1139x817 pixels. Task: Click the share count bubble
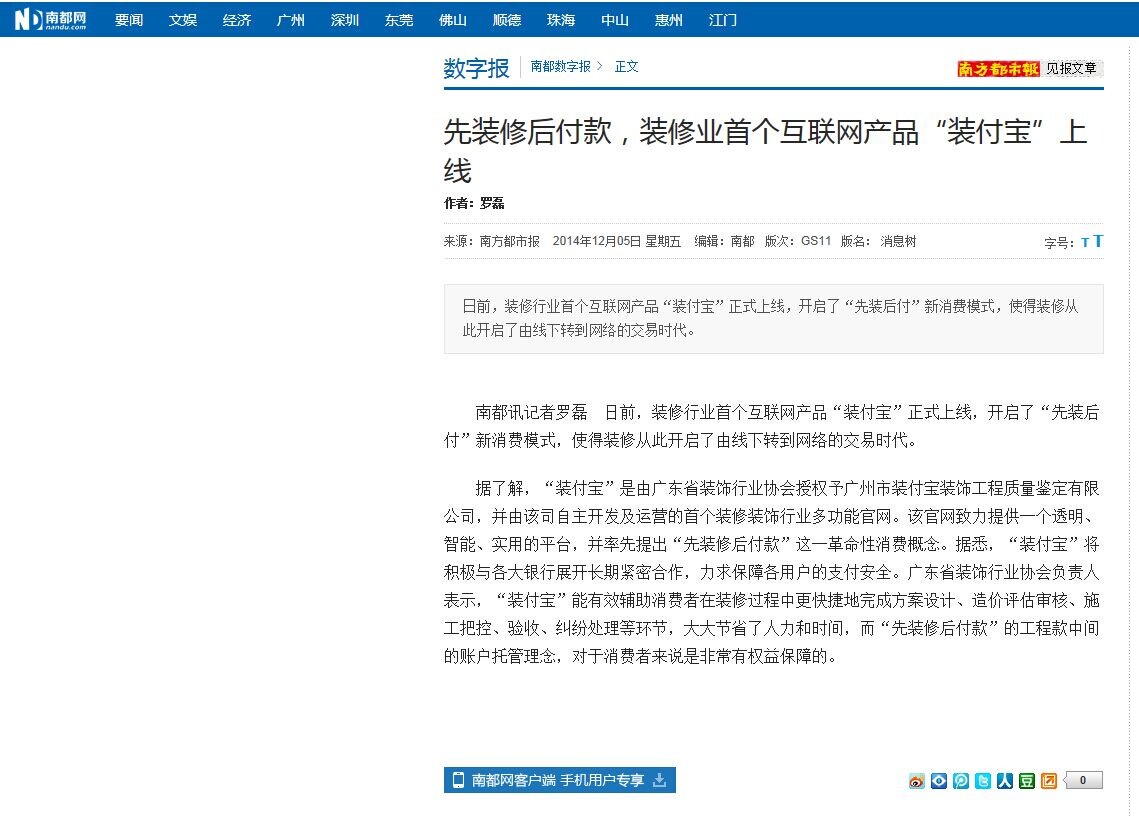[x=1084, y=780]
